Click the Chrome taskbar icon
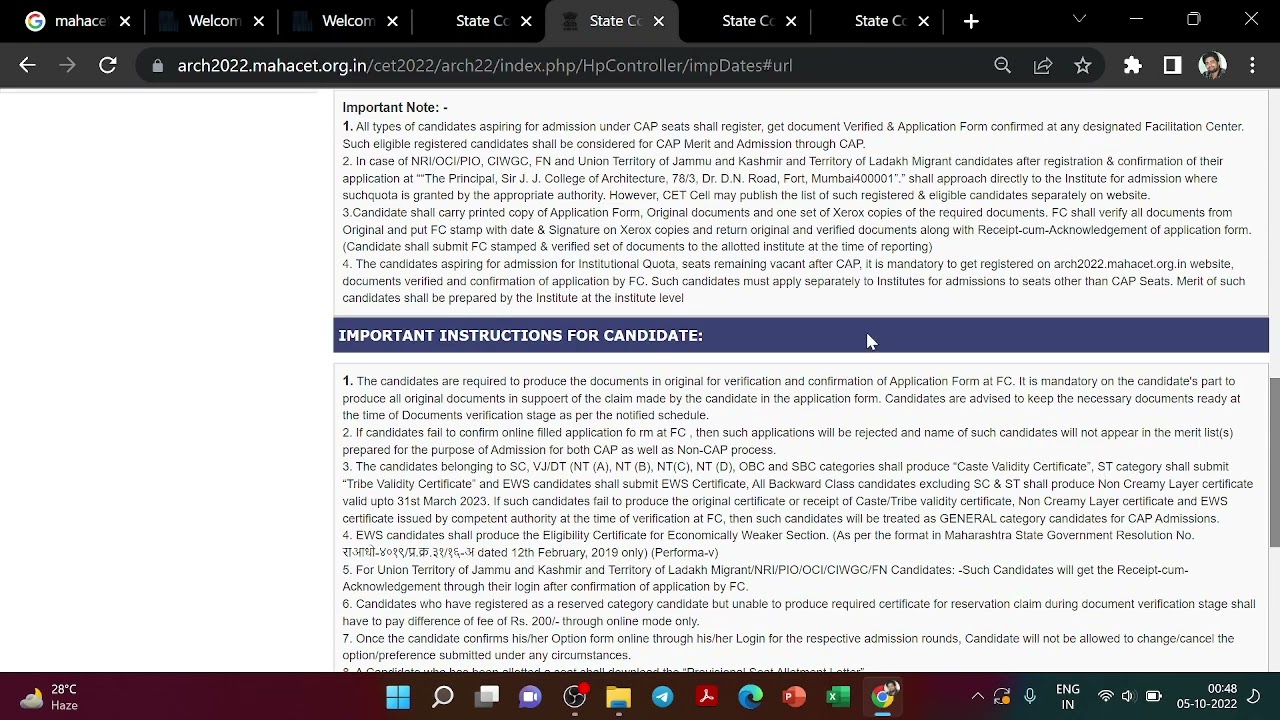Image resolution: width=1280 pixels, height=720 pixels. (x=884, y=697)
